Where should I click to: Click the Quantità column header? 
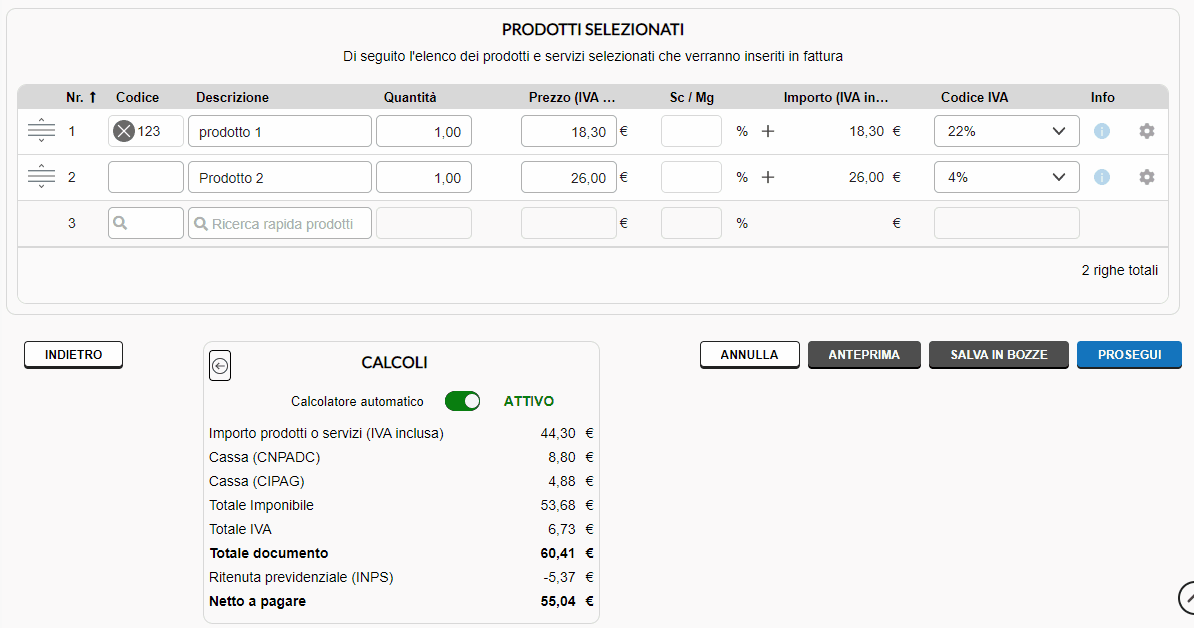point(410,97)
